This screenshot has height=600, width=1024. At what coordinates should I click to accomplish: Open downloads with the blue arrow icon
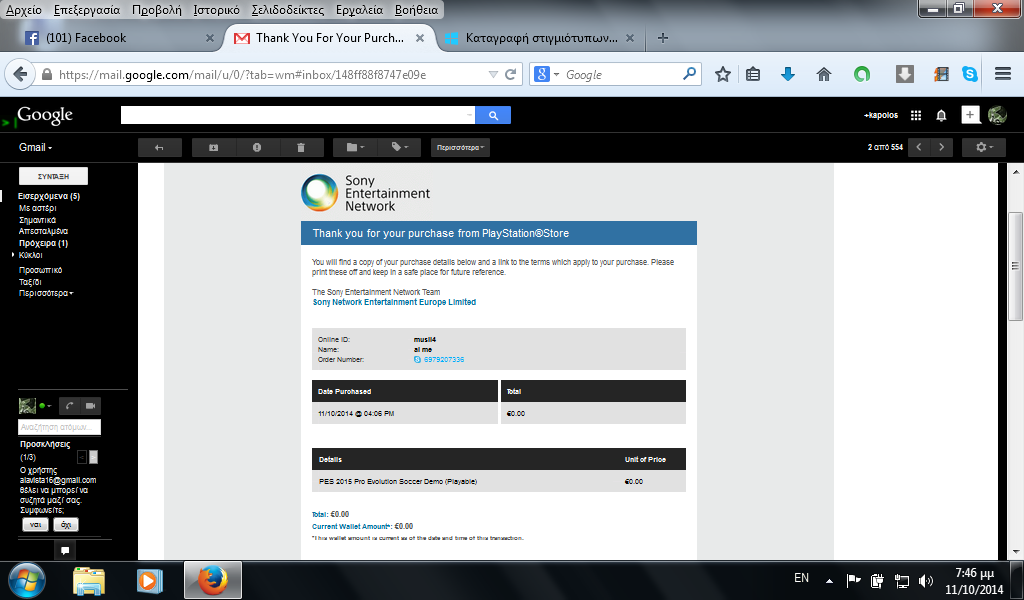pos(788,74)
